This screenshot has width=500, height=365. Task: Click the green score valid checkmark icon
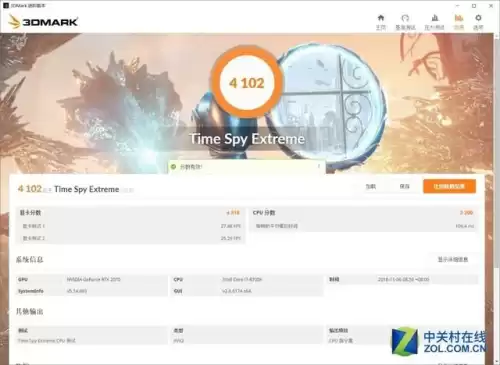pyautogui.click(x=173, y=167)
